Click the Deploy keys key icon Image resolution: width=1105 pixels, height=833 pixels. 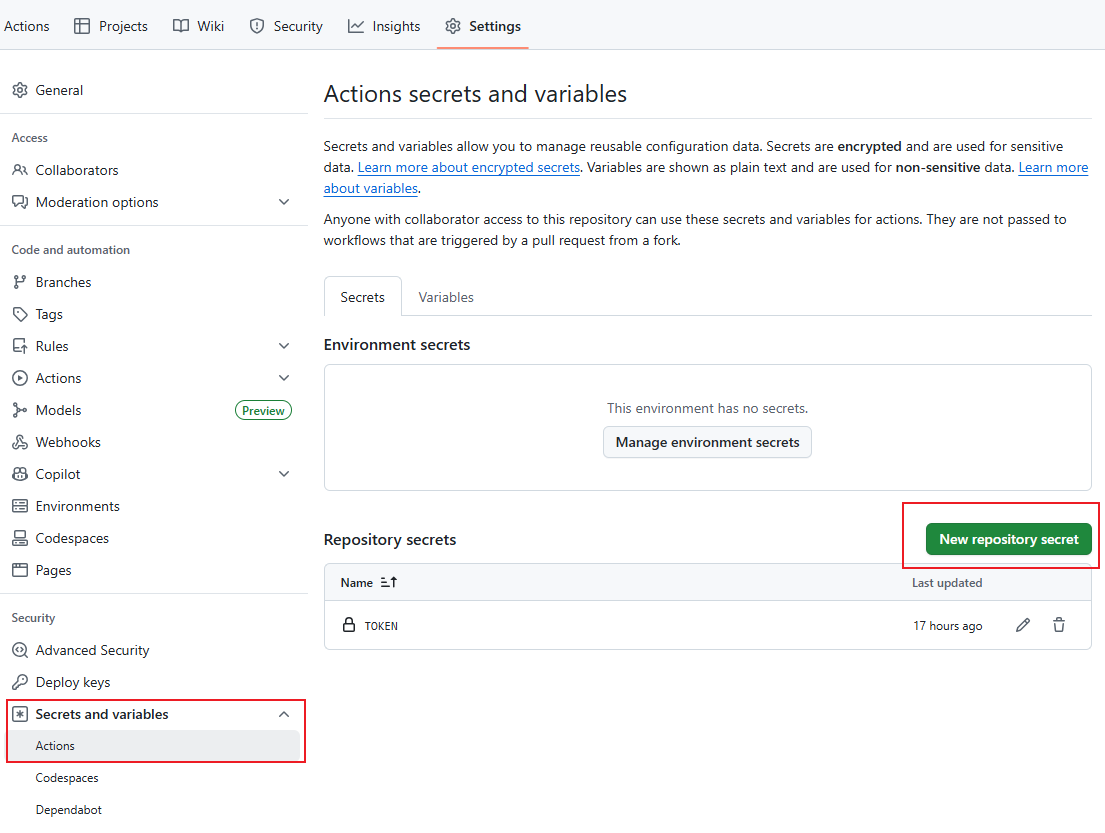point(20,682)
